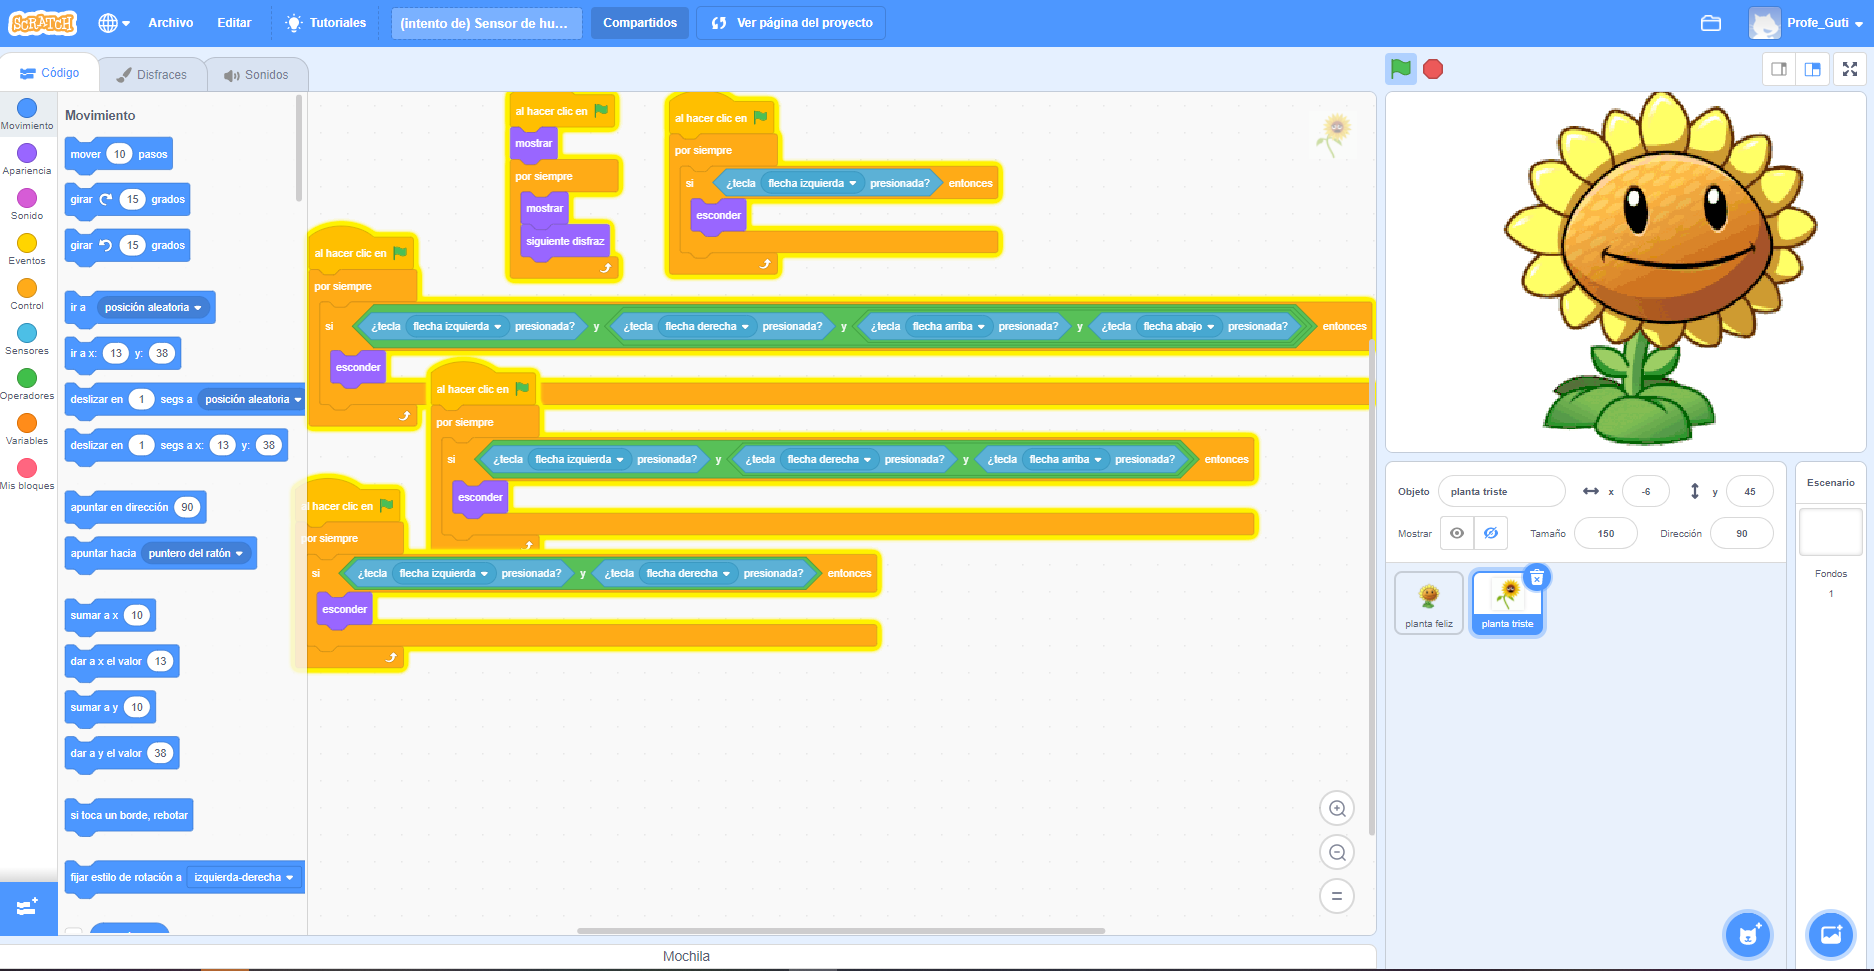The width and height of the screenshot is (1874, 971).
Task: Switch to small stage layout
Action: tap(1779, 69)
